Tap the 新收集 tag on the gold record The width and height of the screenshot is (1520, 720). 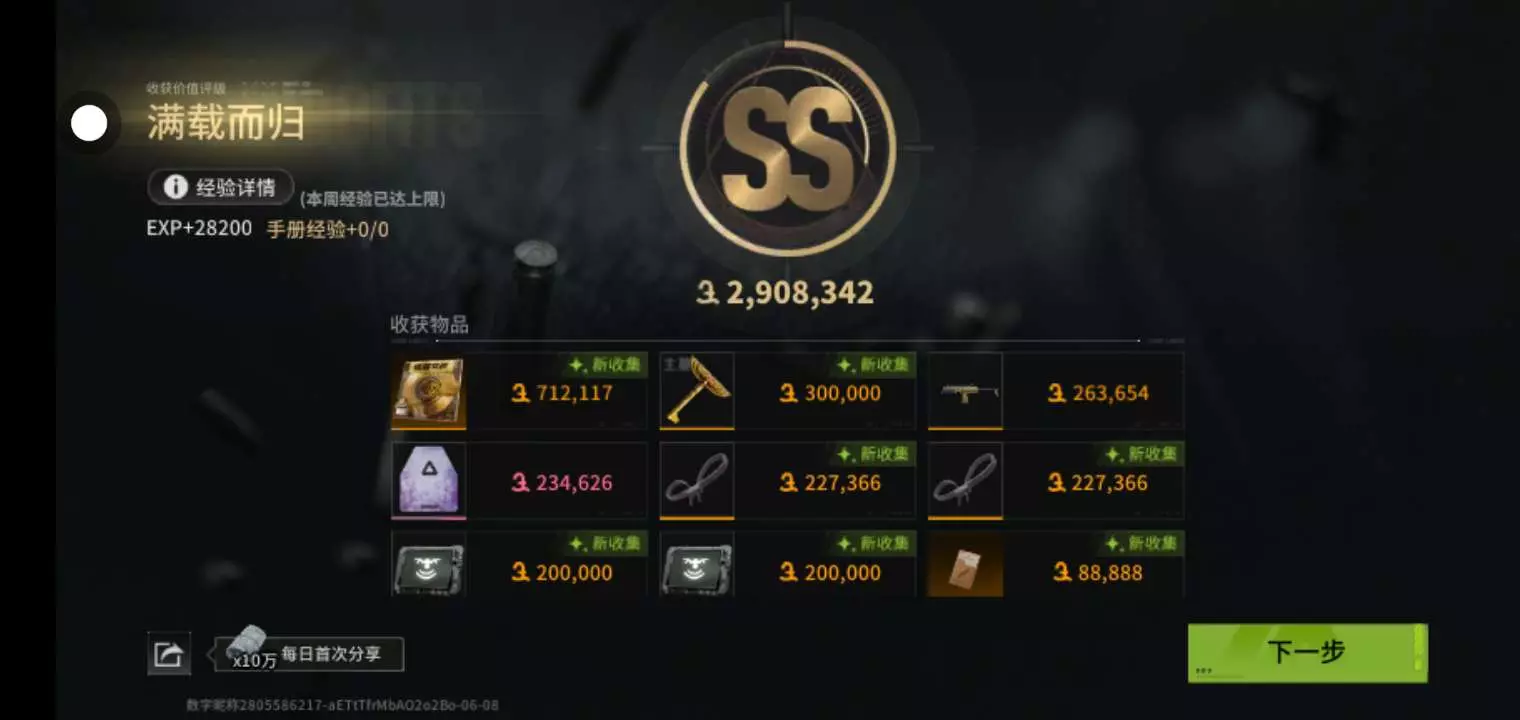[605, 365]
